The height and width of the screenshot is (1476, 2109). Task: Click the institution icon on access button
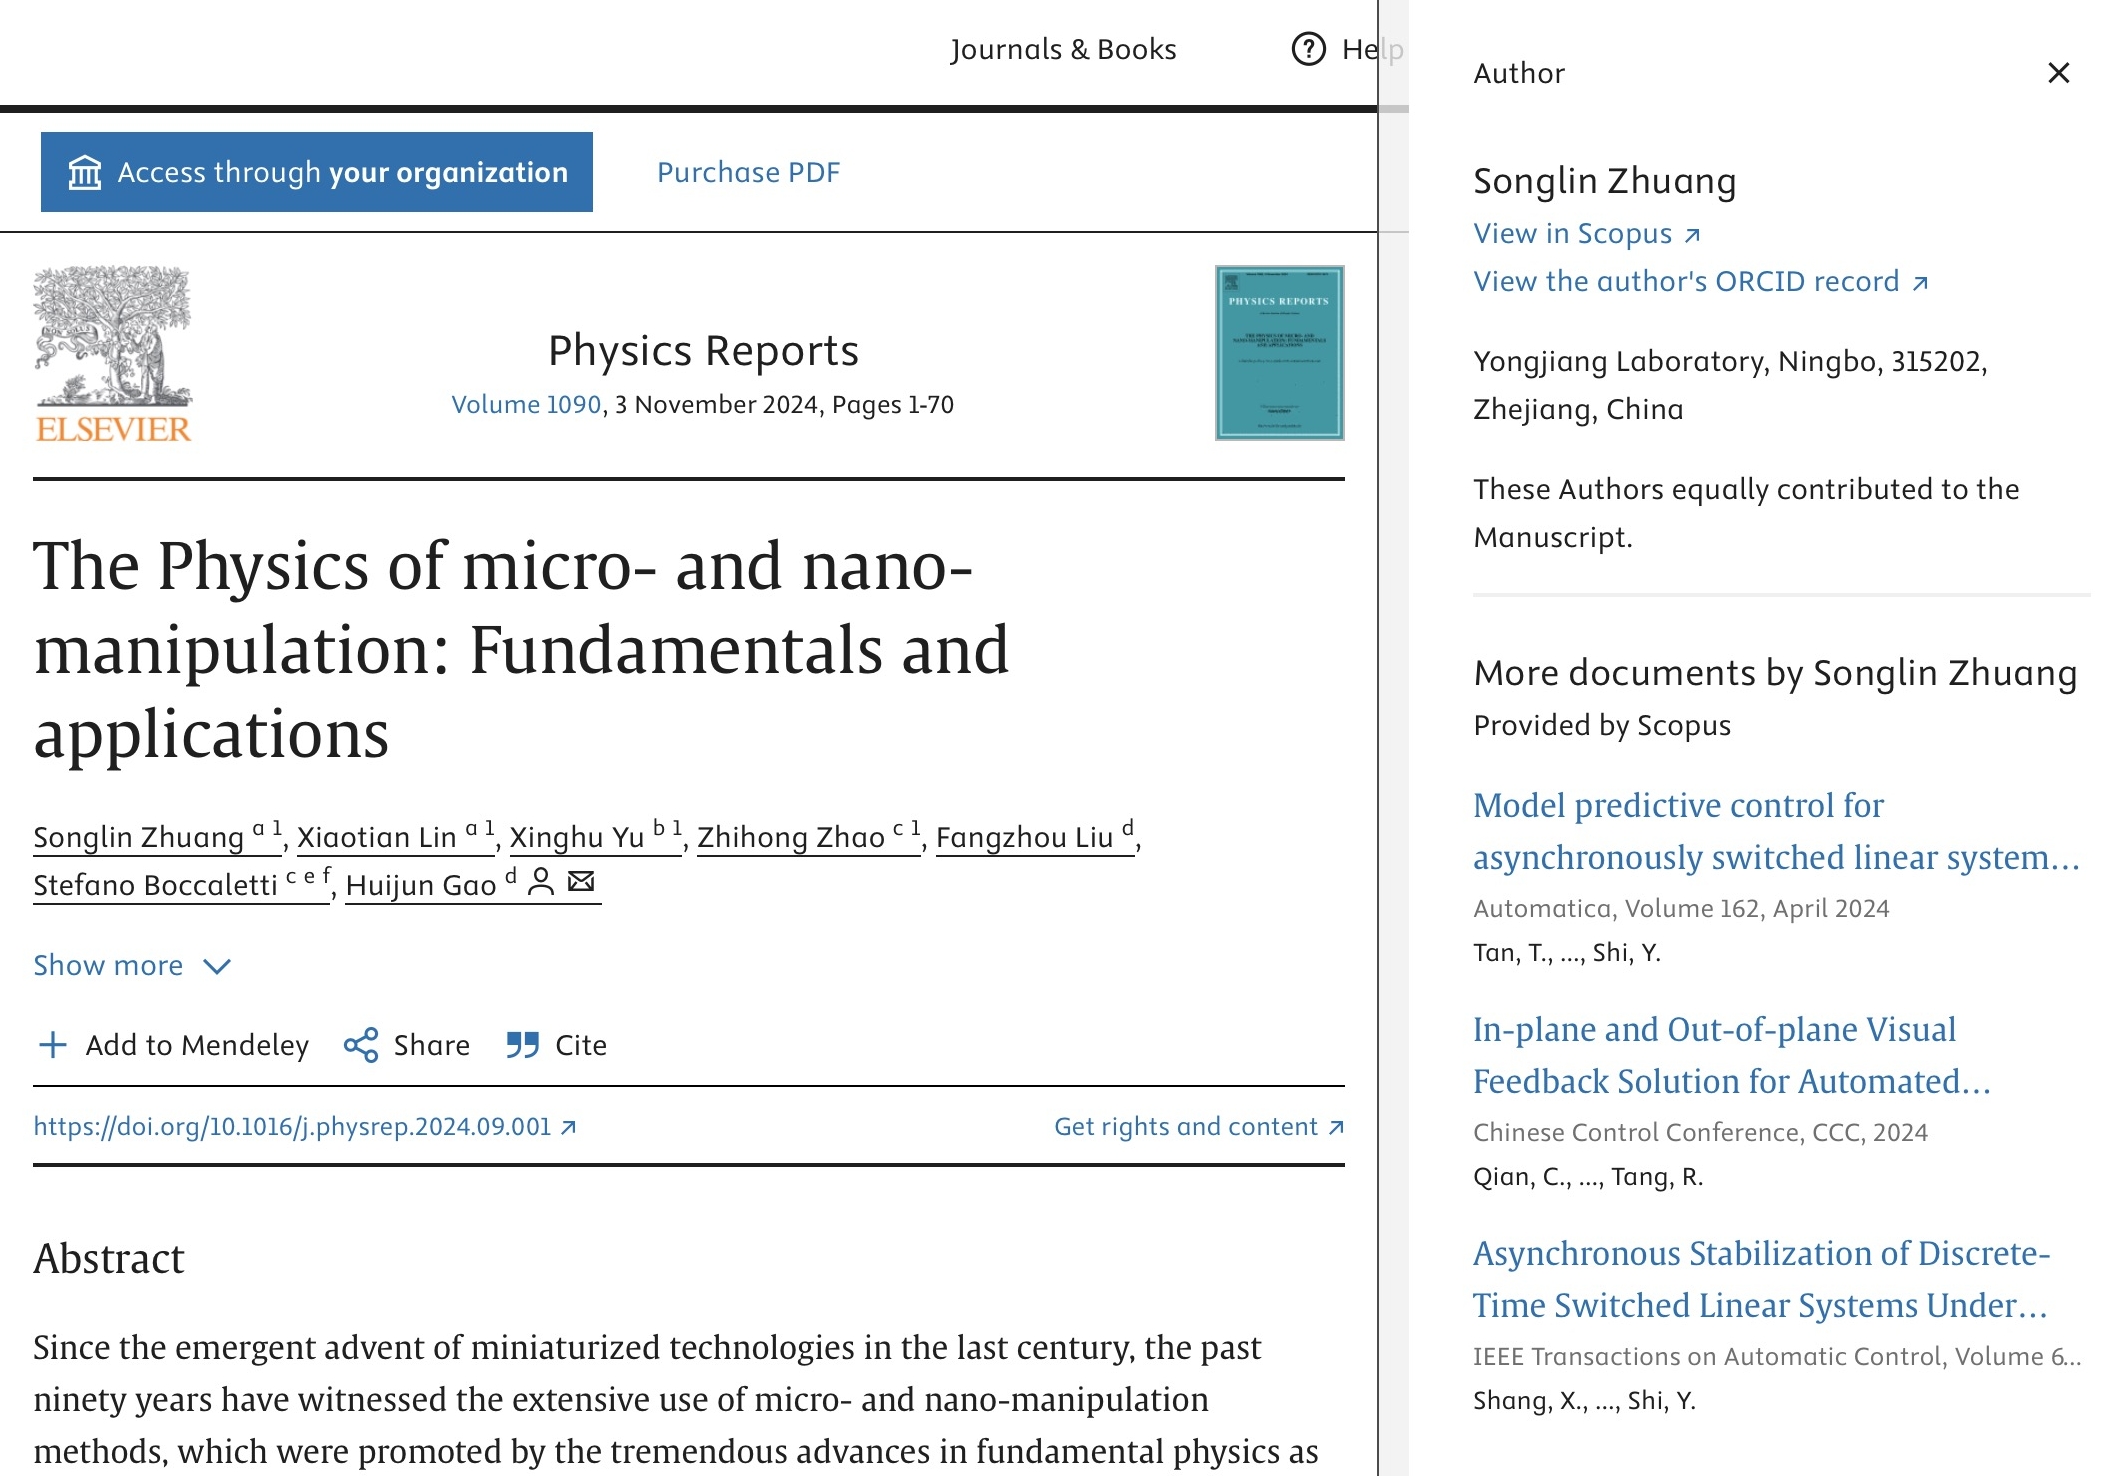tap(85, 172)
